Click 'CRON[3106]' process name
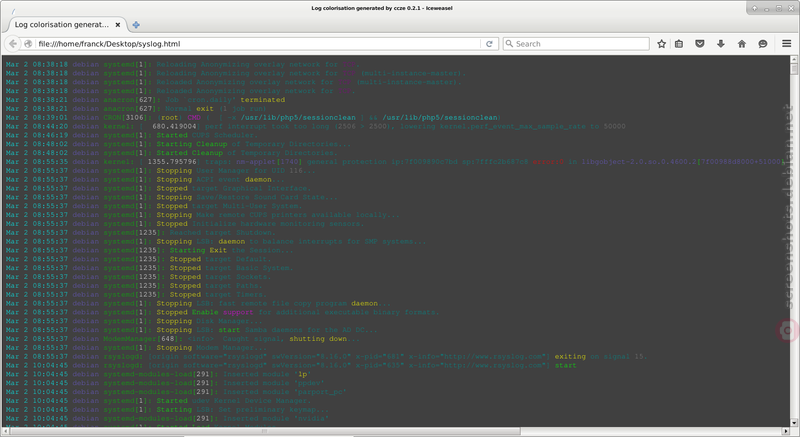The height and width of the screenshot is (437, 800). click(x=126, y=117)
